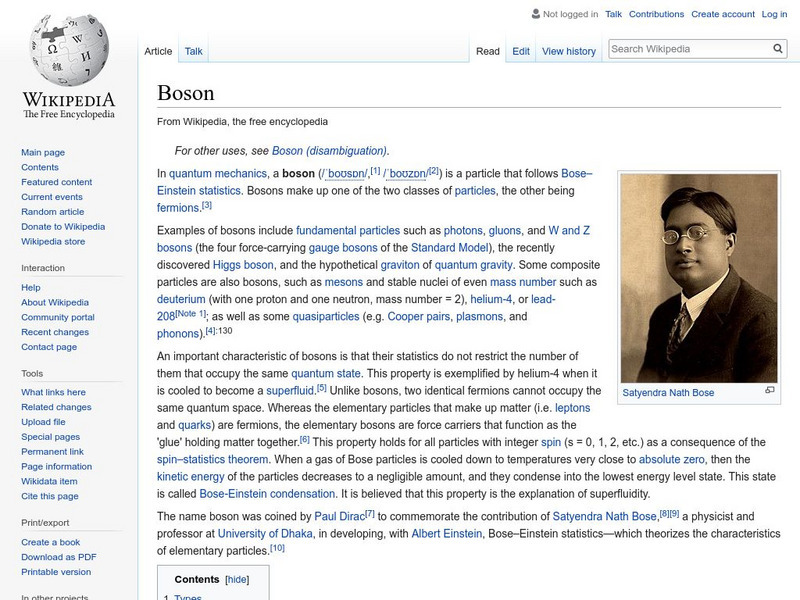The width and height of the screenshot is (800, 600).
Task: Hide the Contents table
Action: [237, 579]
